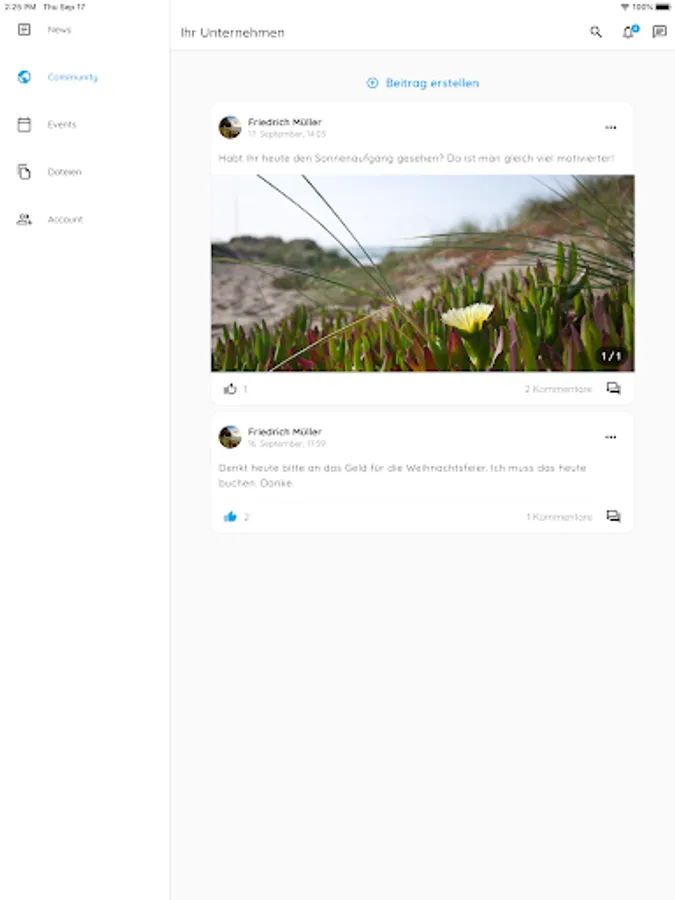Go to Events menu label
This screenshot has height=900, width=675.
click(61, 125)
